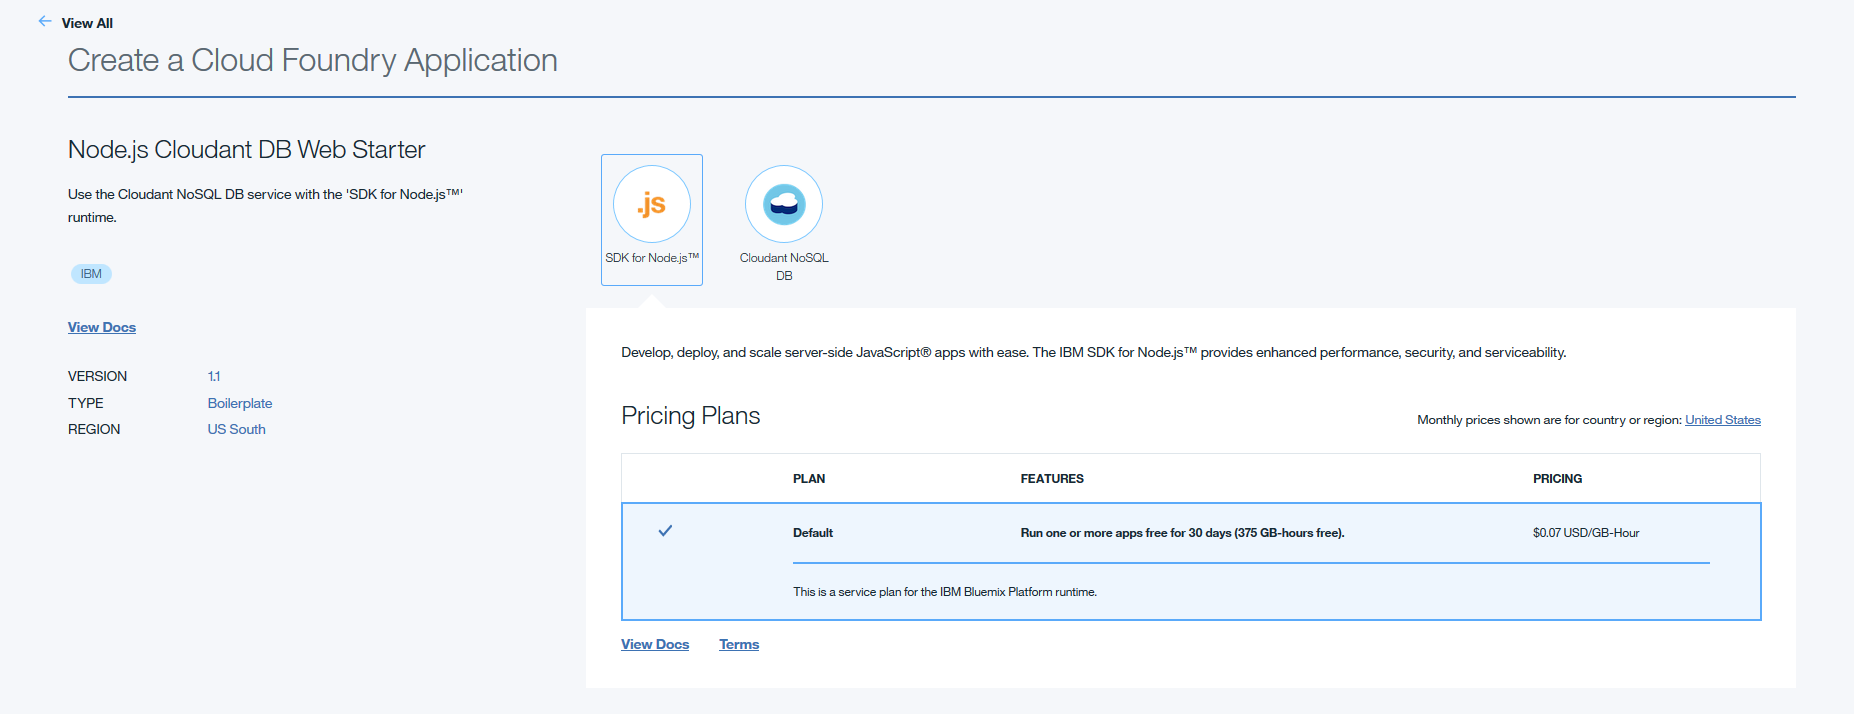
Task: Click the version value 1.1
Action: pos(214,376)
